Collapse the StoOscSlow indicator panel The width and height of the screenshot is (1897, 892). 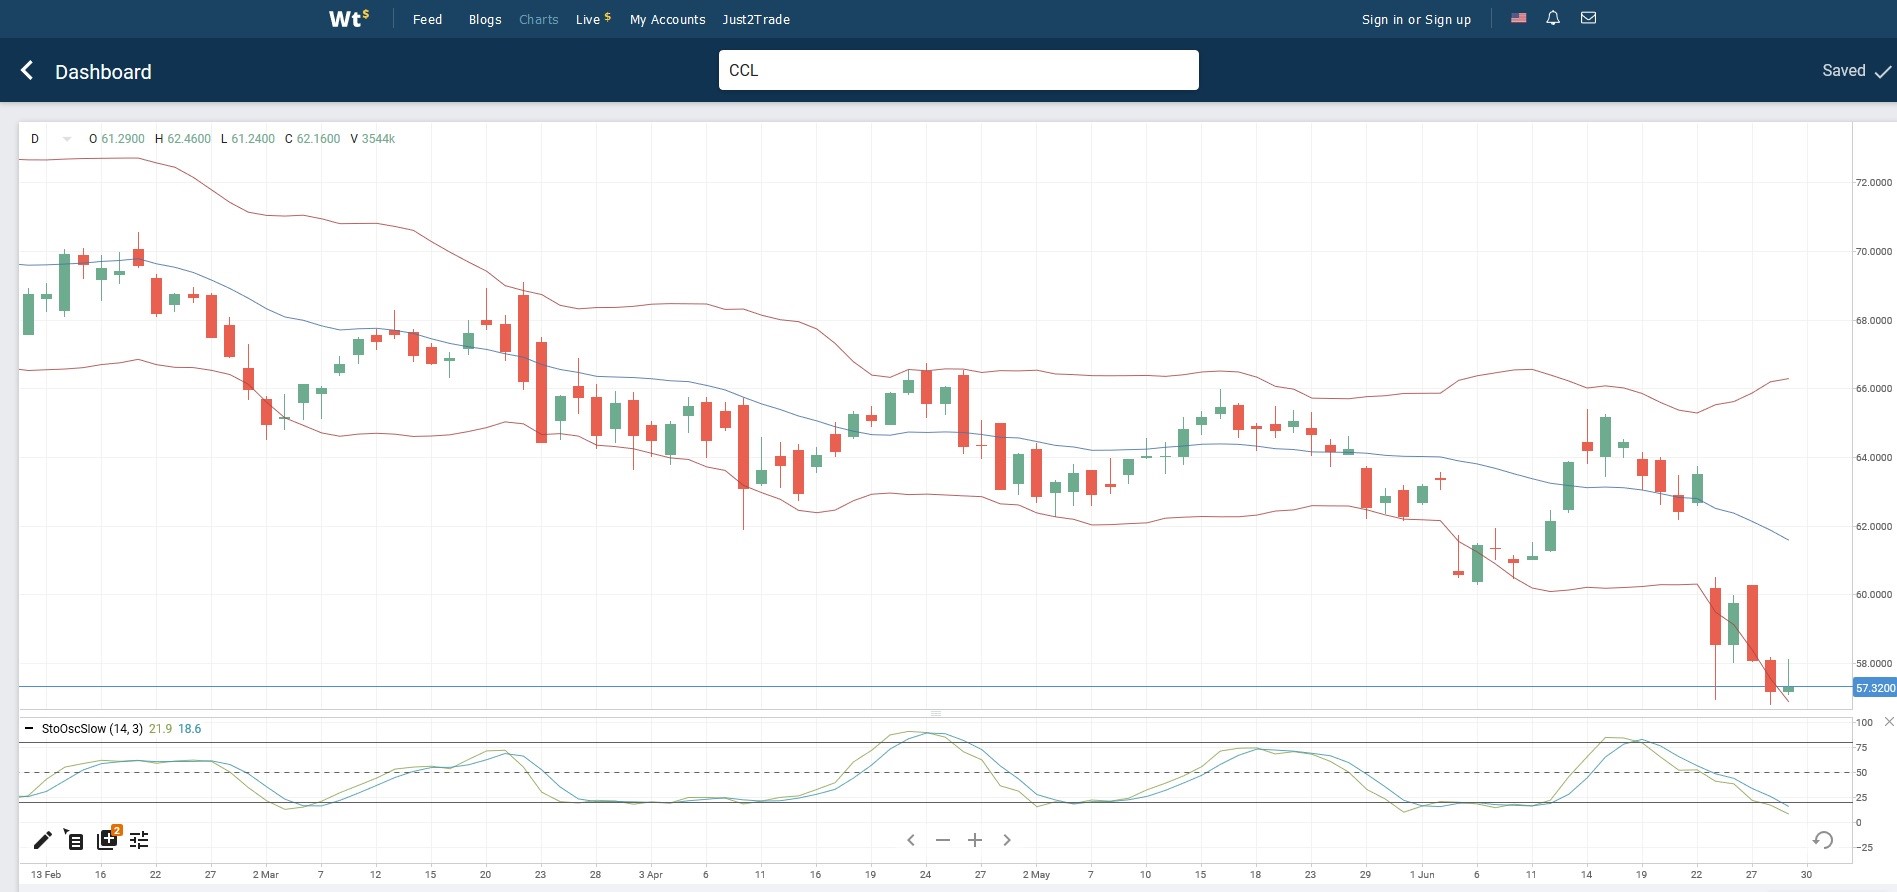(29, 729)
